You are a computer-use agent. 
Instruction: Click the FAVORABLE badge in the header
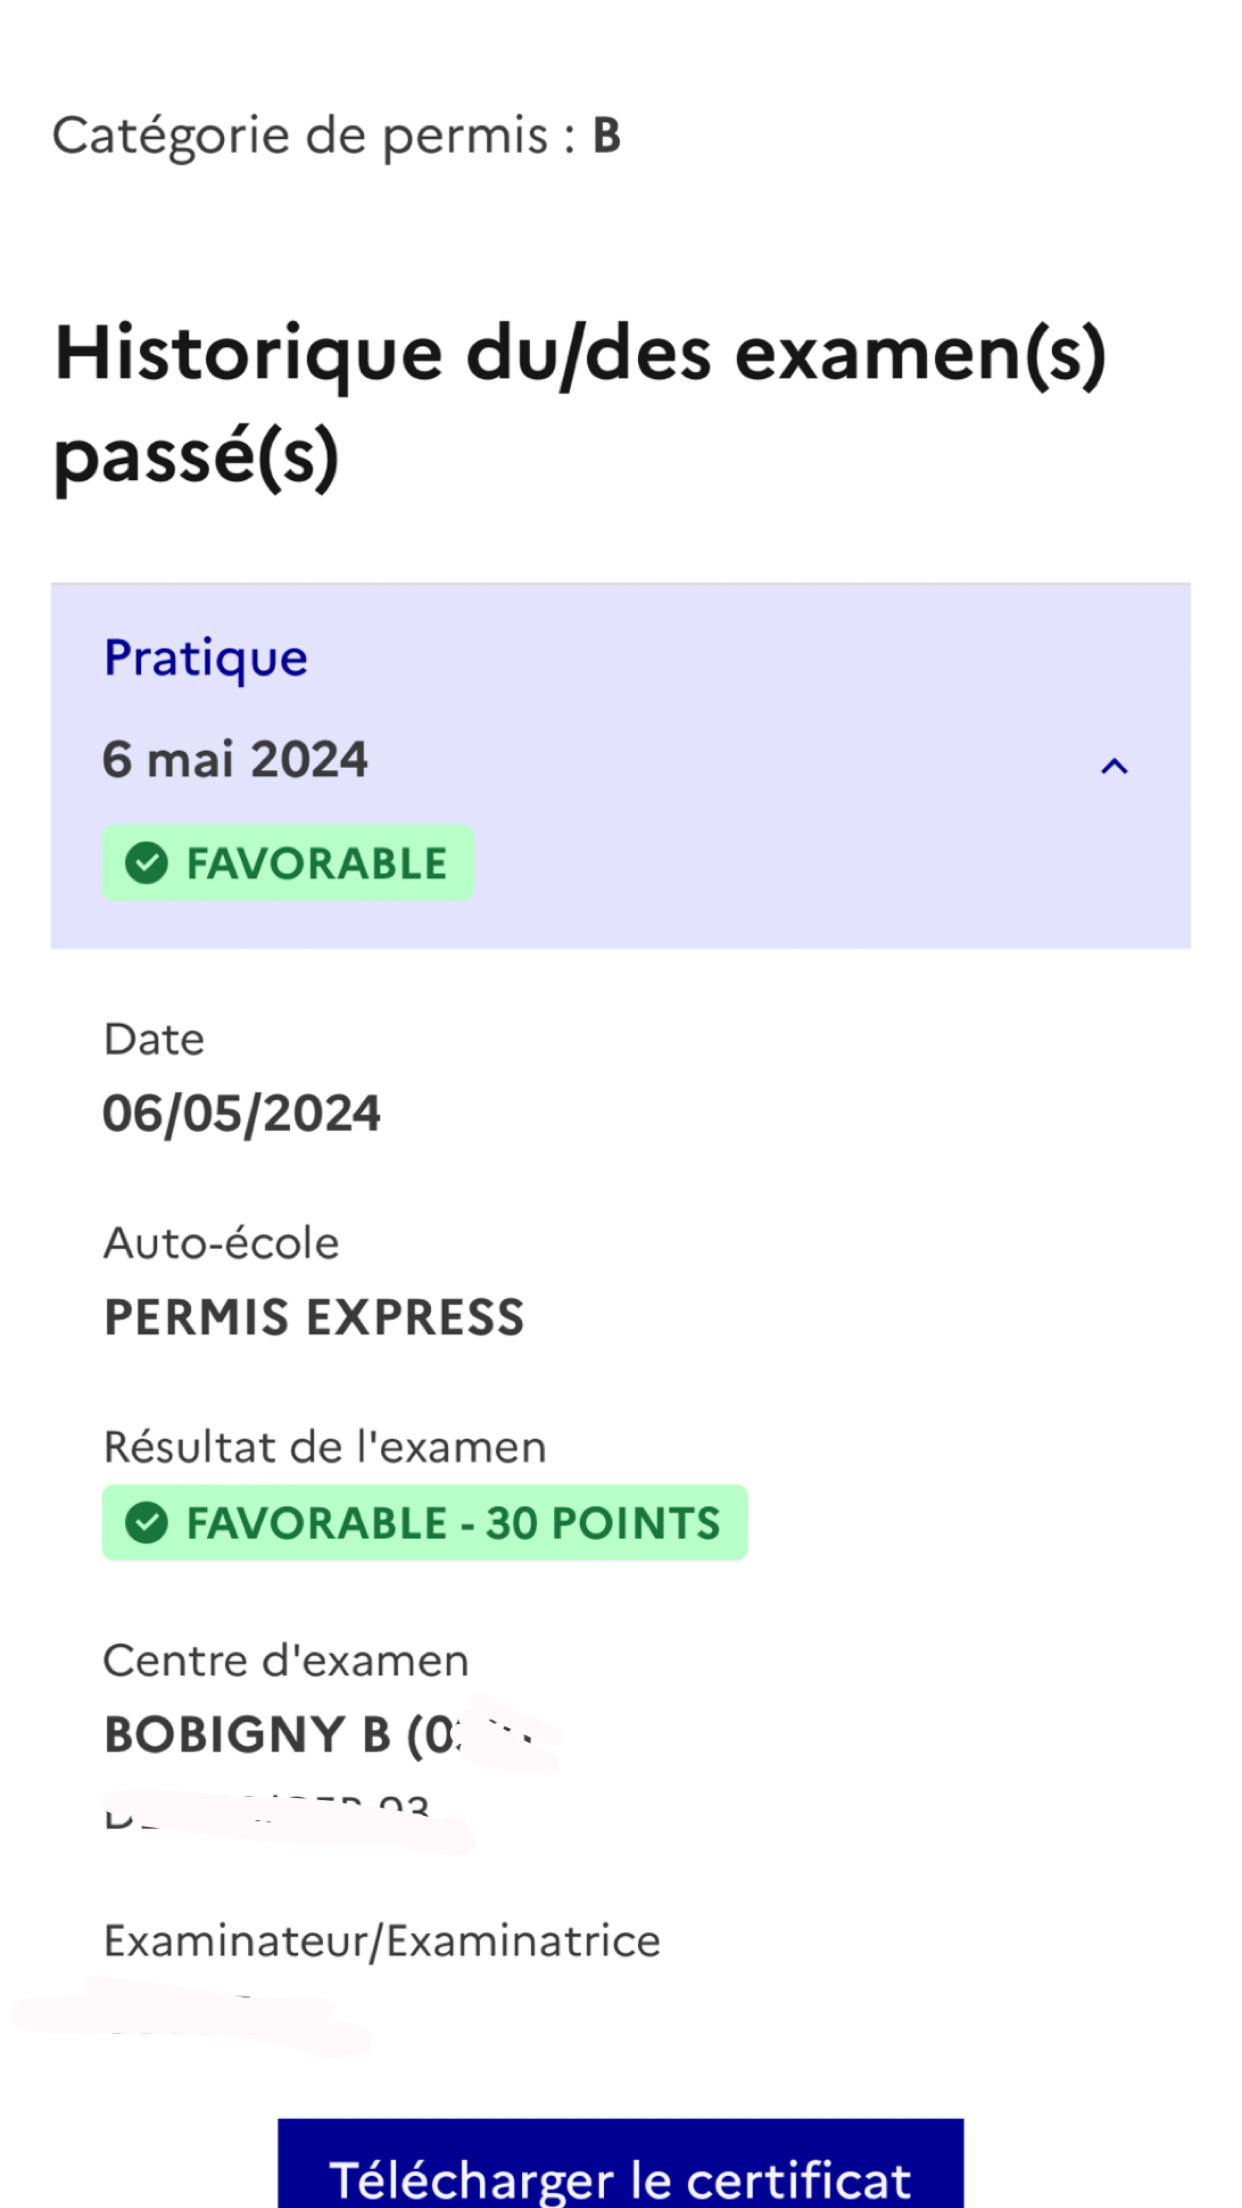coord(288,863)
